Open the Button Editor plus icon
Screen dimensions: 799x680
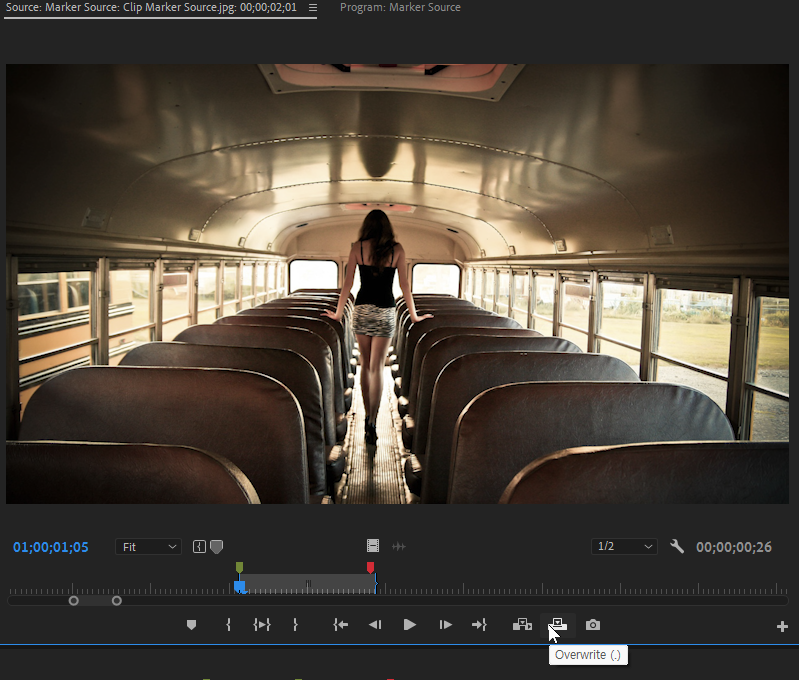point(782,627)
